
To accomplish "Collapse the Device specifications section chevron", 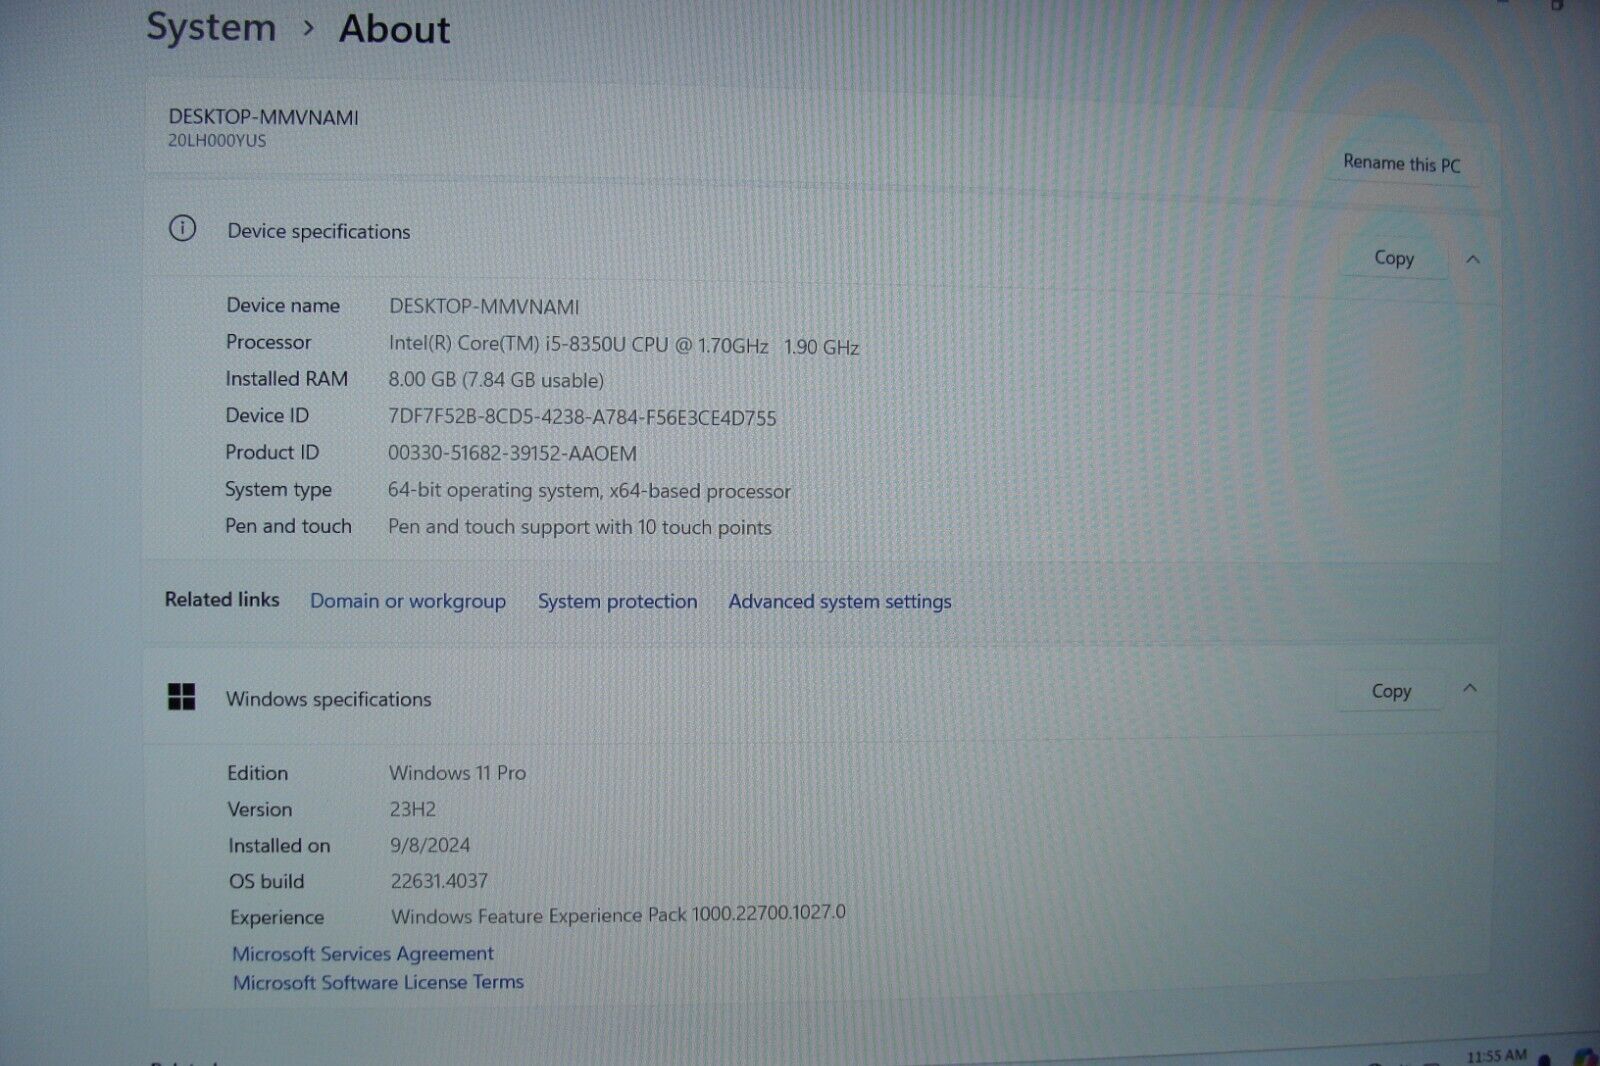I will pyautogui.click(x=1472, y=260).
